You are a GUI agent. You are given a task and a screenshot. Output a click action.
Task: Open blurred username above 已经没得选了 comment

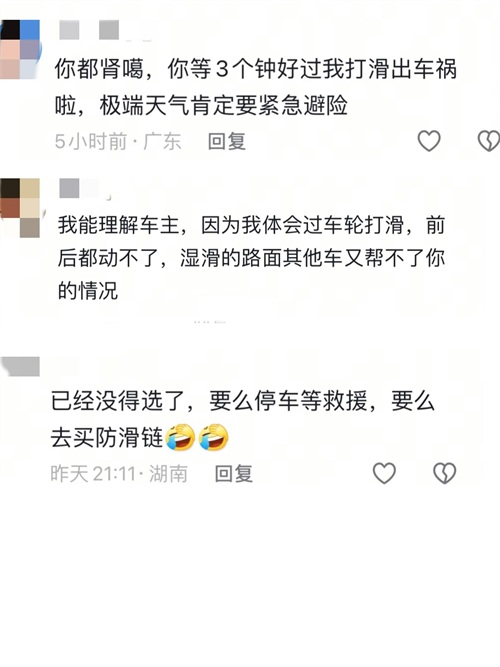[68, 364]
